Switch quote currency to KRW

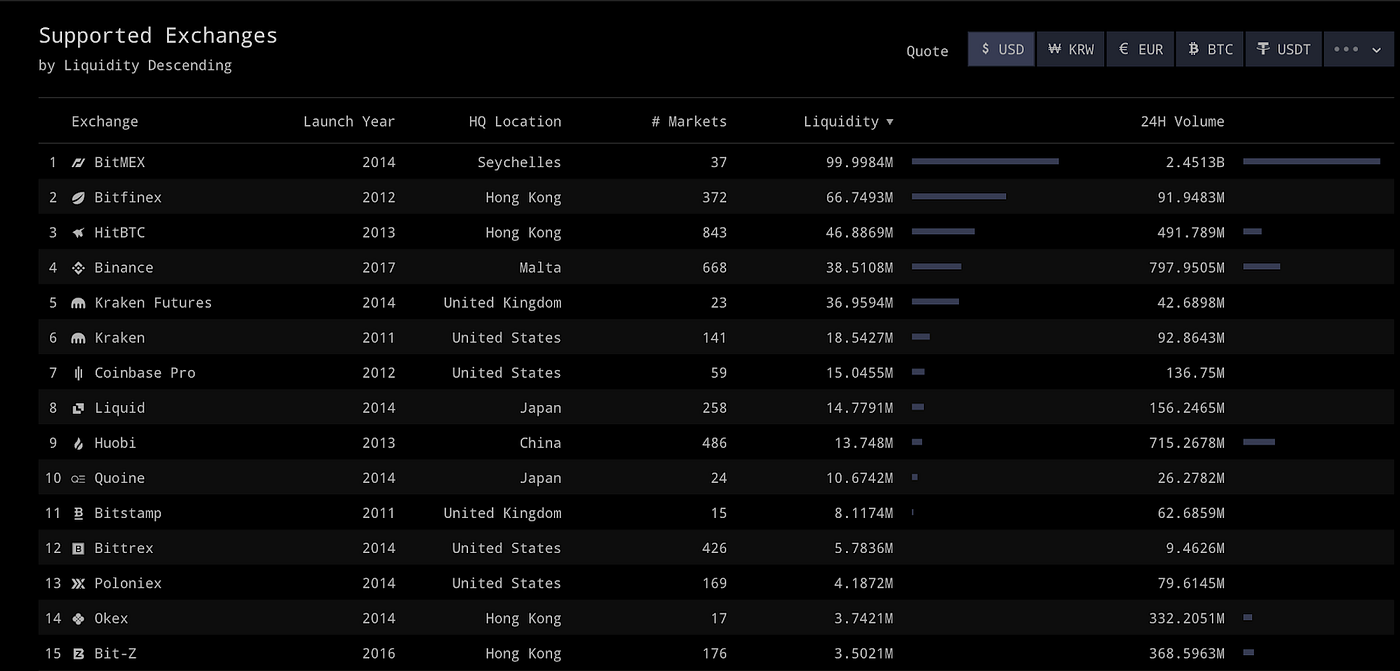coord(1070,49)
